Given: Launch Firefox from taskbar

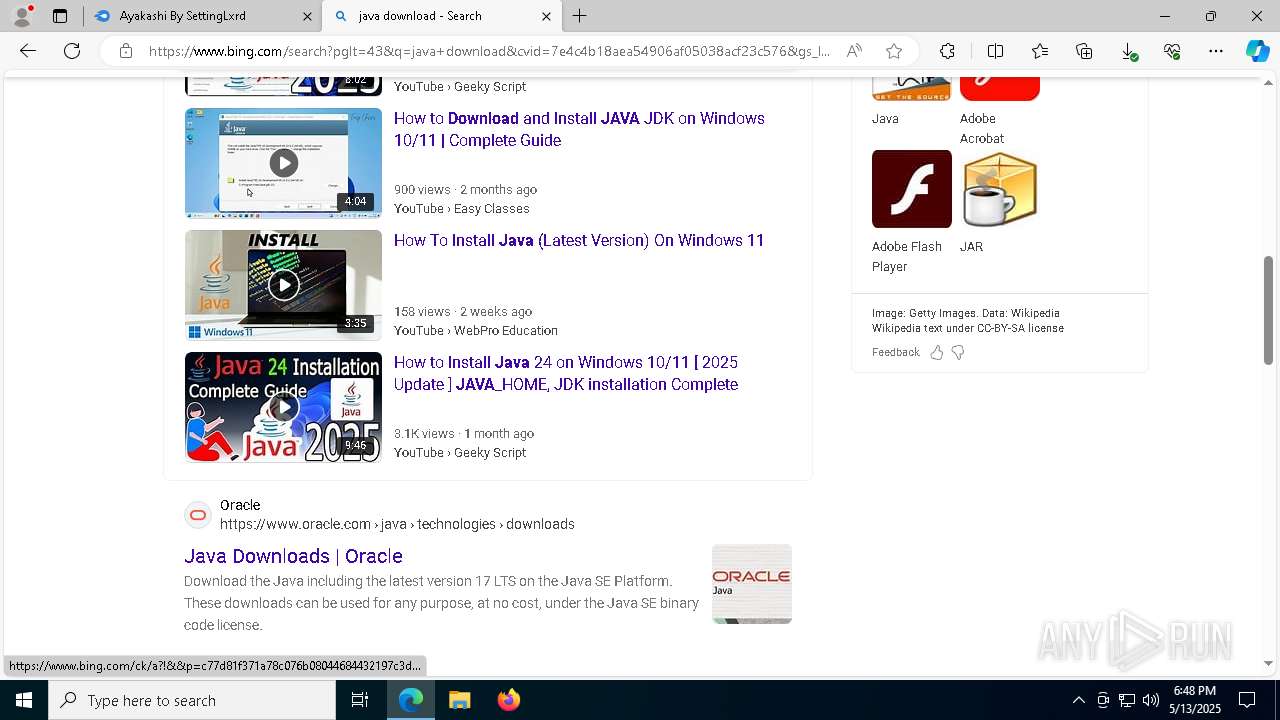Looking at the screenshot, I should pos(508,700).
